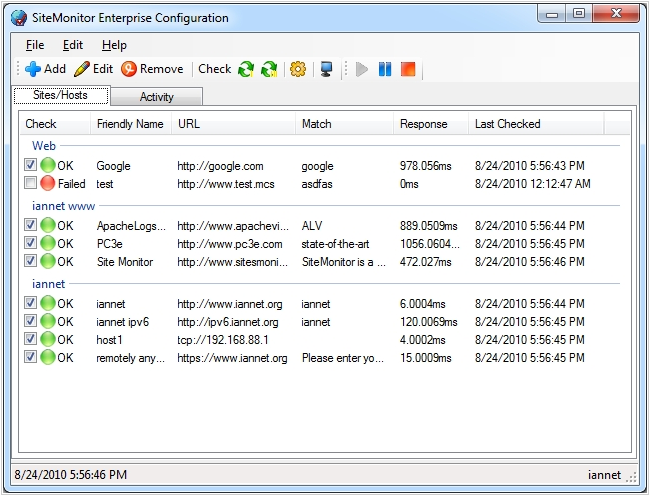Image resolution: width=649 pixels, height=495 pixels.
Task: Click the Remove toolbar button
Action: pyautogui.click(x=152, y=69)
